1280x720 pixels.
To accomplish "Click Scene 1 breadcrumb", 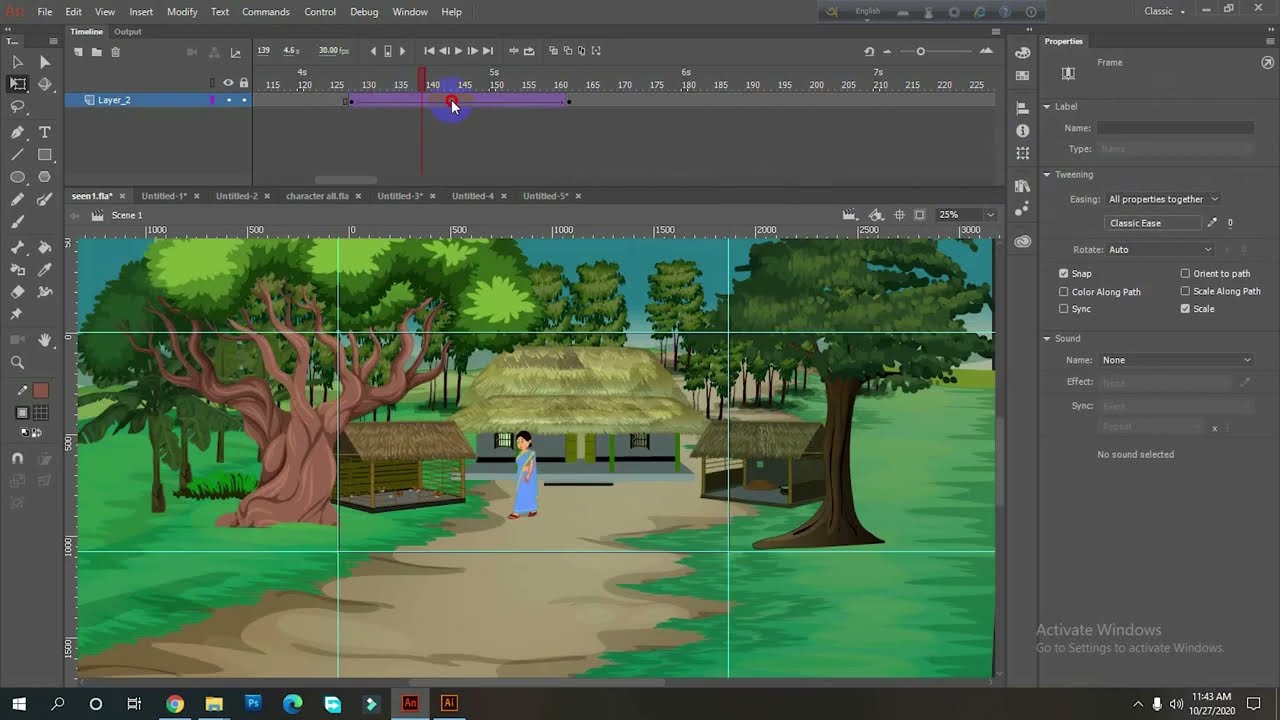I will [x=127, y=215].
